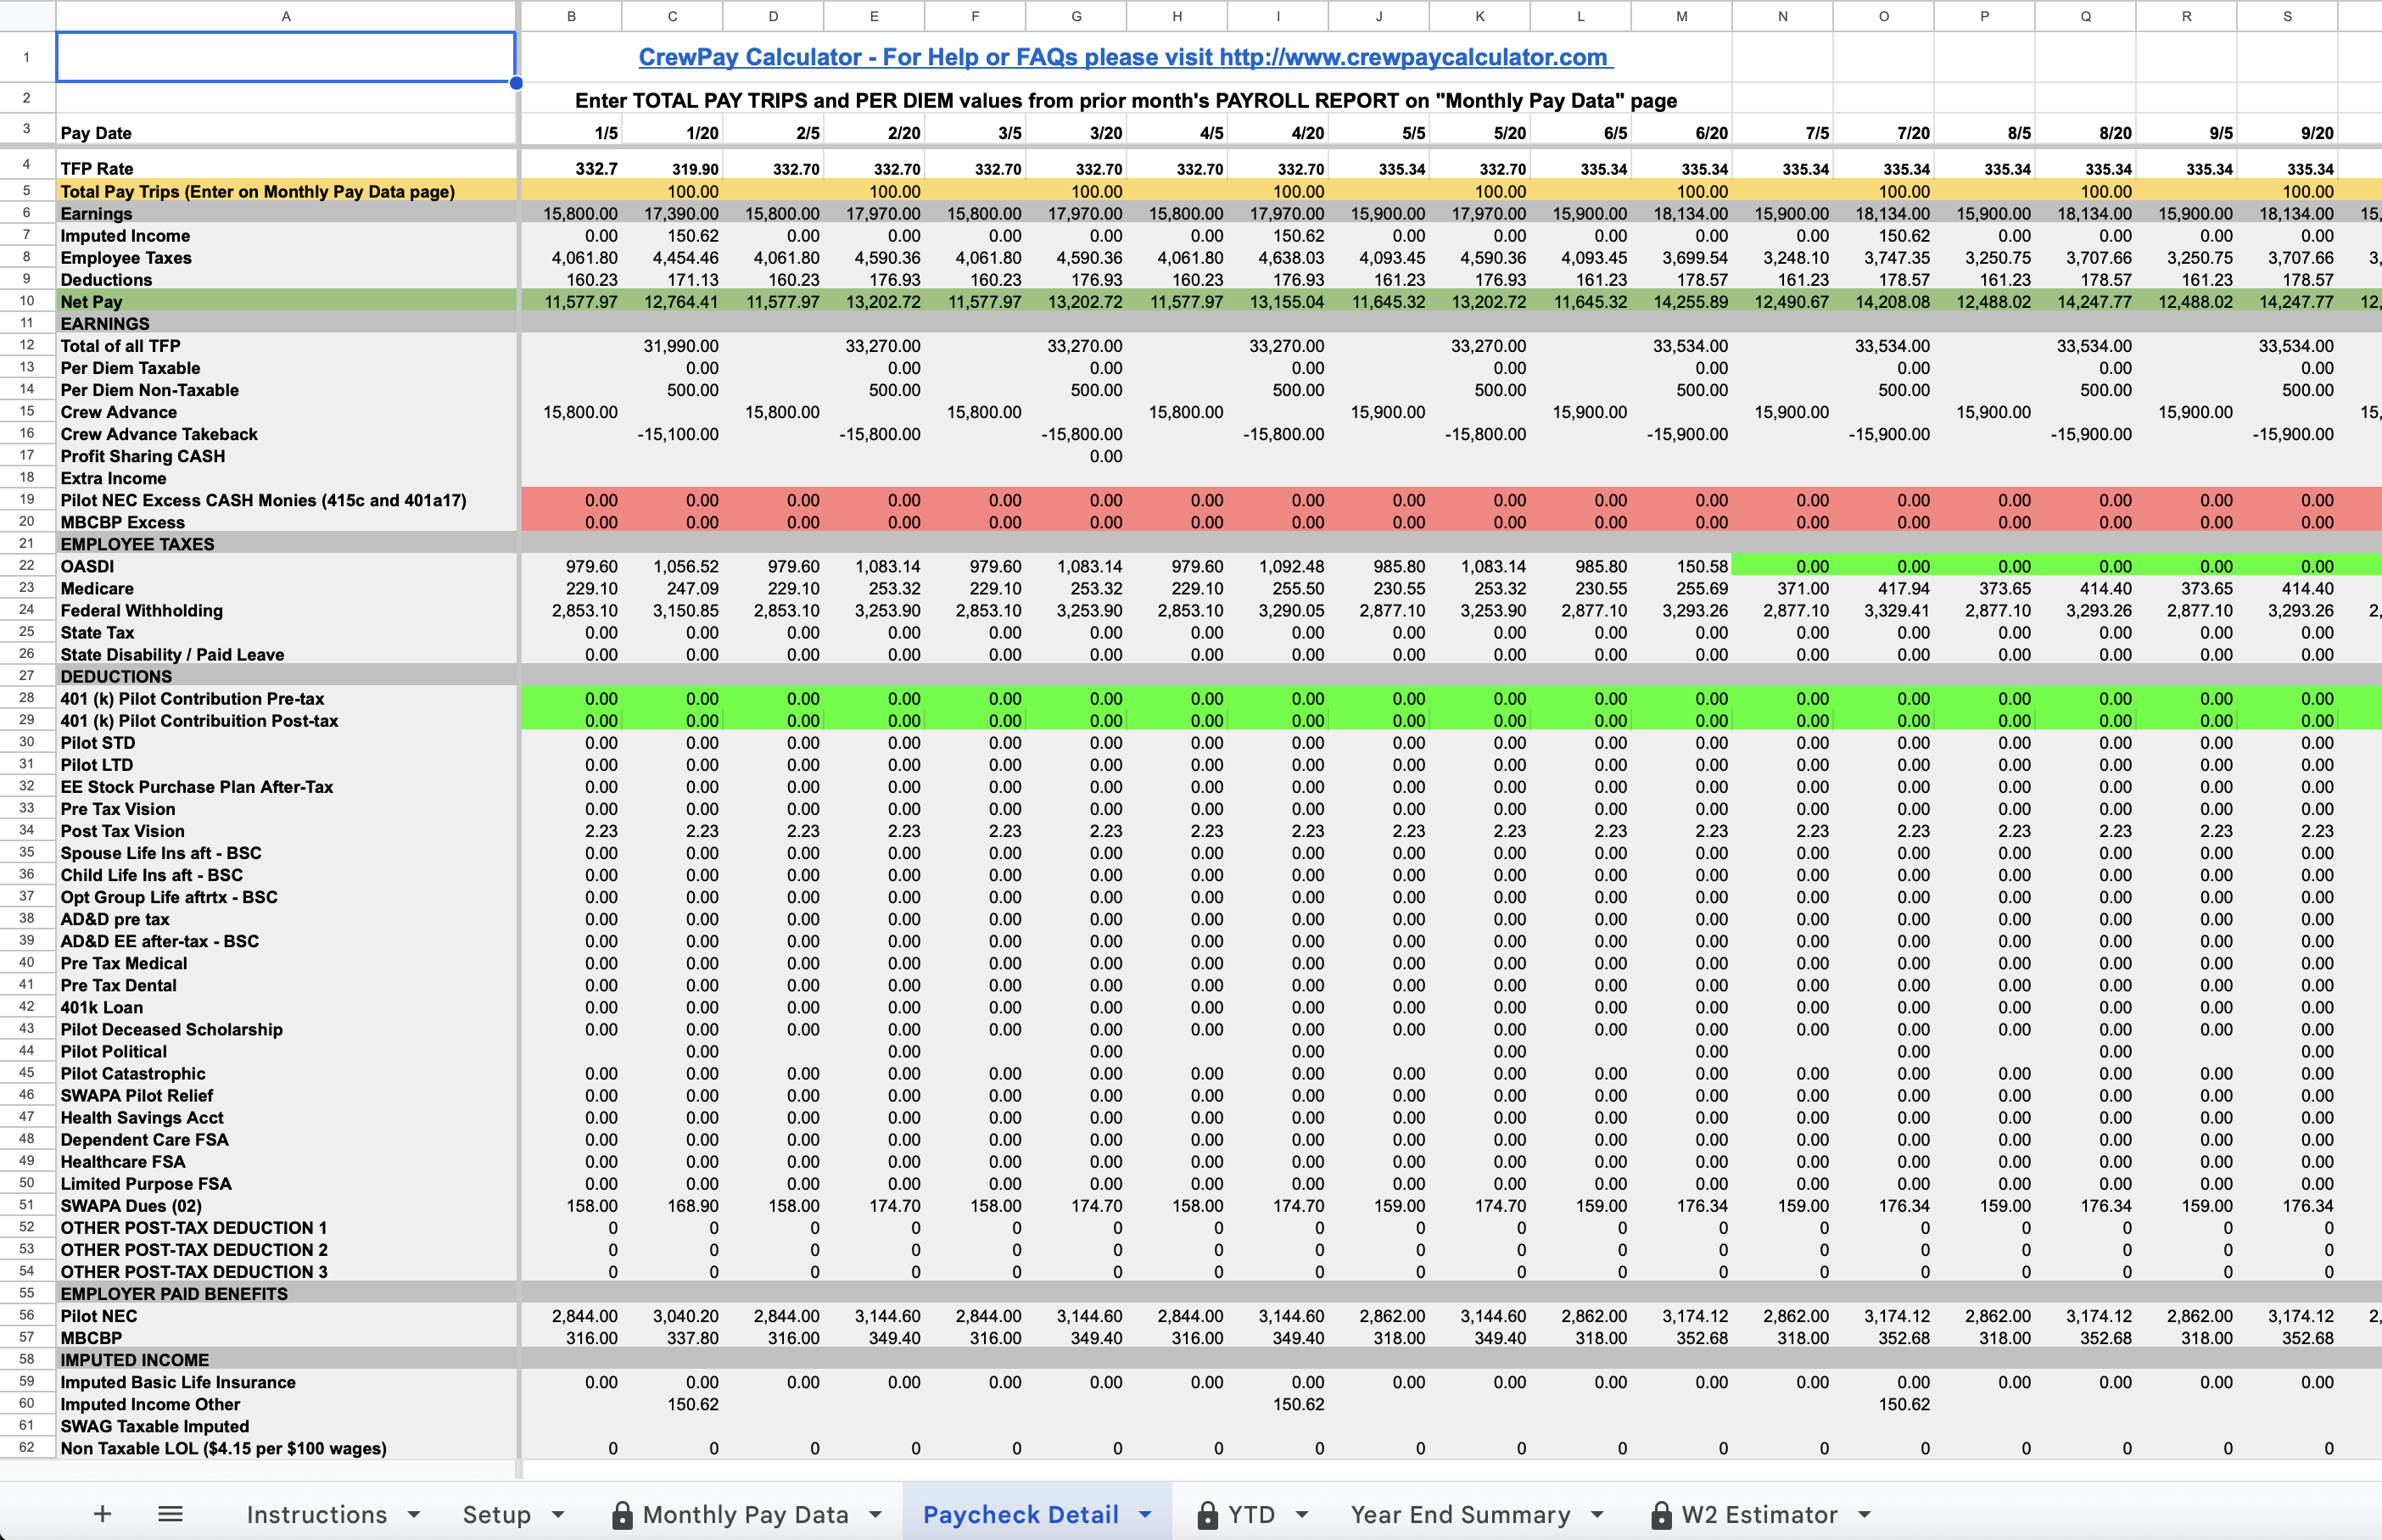Select row 10 by clicking its header
2382x1540 pixels.
[x=27, y=301]
